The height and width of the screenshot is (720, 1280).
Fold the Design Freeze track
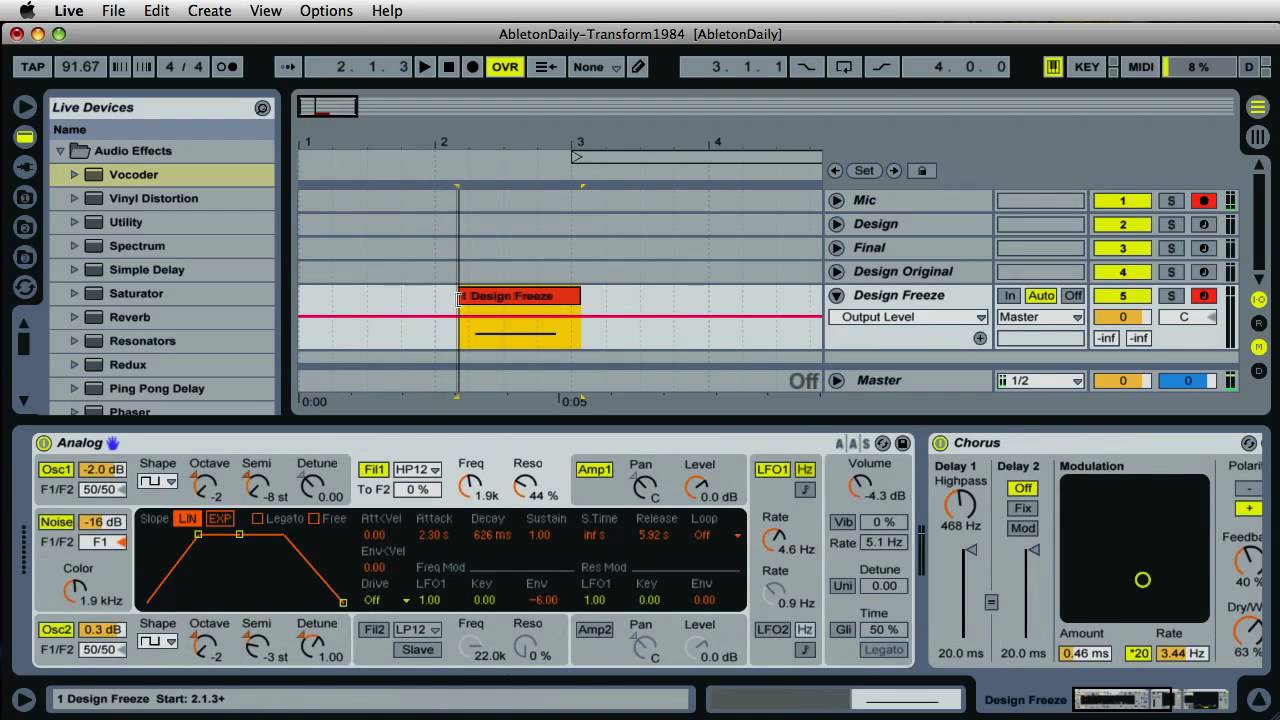point(837,296)
